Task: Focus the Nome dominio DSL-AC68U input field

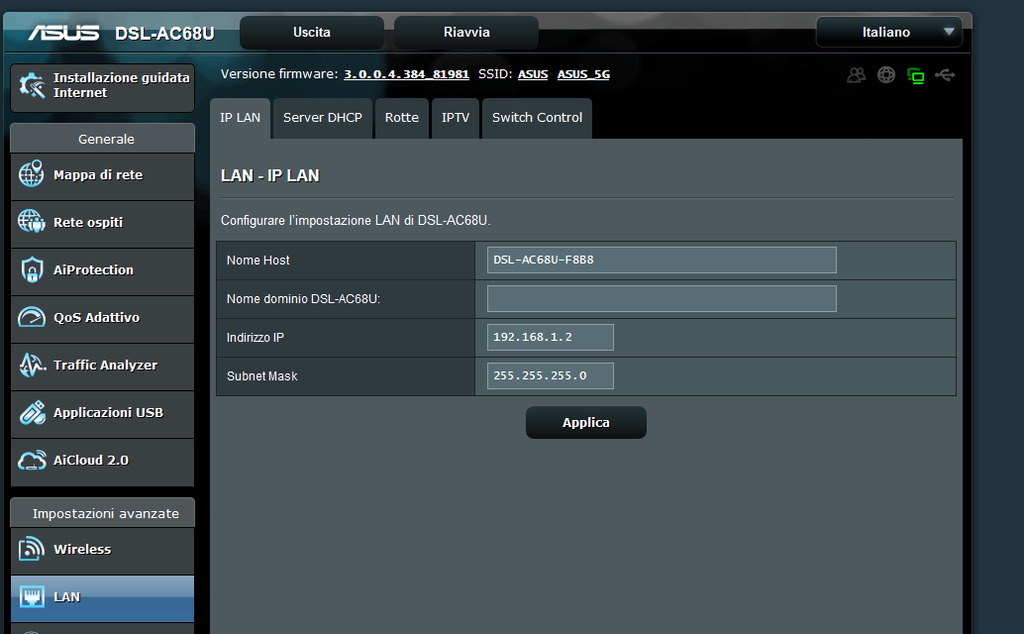Action: [662, 298]
